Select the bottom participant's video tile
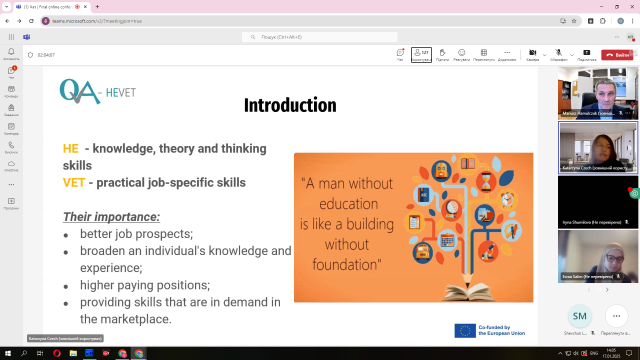The image size is (640, 360). click(x=598, y=256)
